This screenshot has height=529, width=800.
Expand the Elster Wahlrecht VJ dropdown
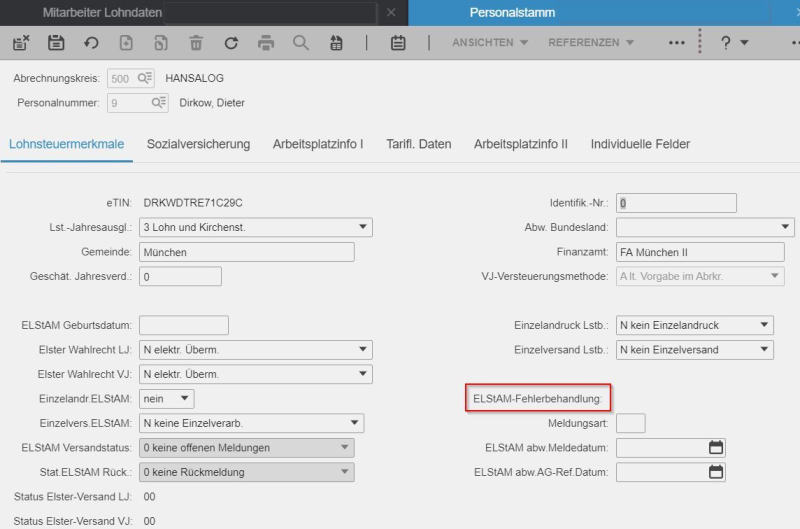coord(363,374)
